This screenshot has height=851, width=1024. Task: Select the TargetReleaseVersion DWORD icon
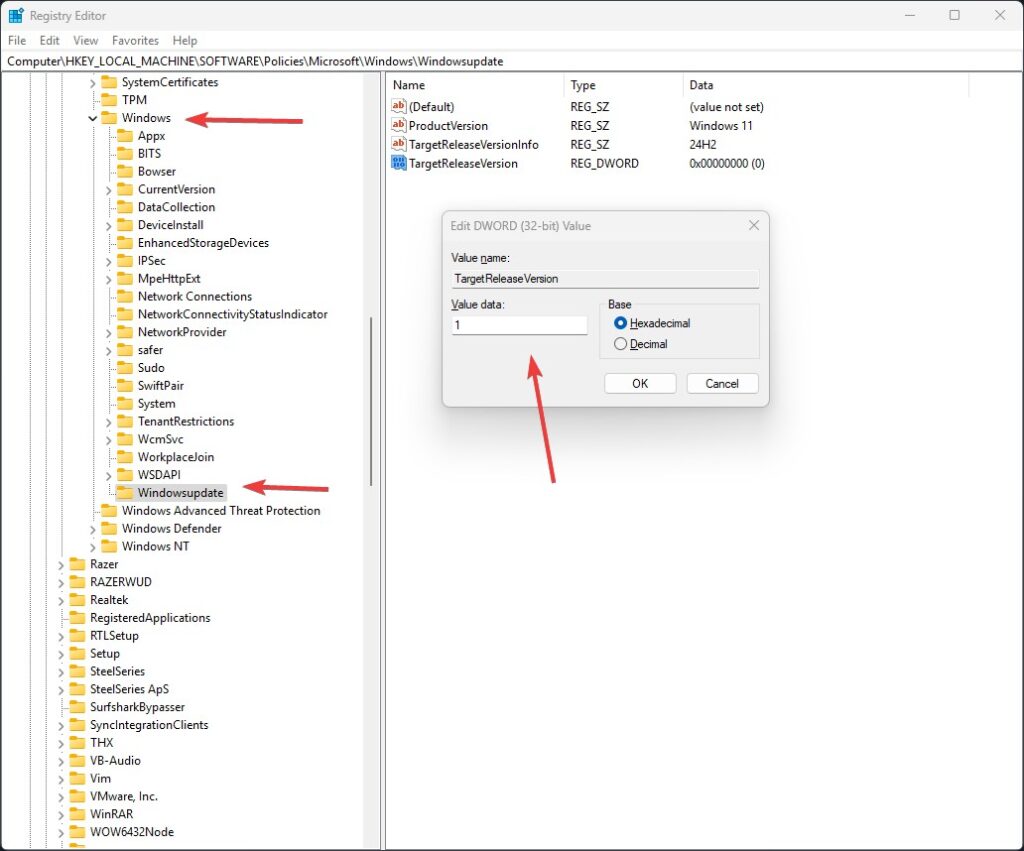click(x=398, y=163)
